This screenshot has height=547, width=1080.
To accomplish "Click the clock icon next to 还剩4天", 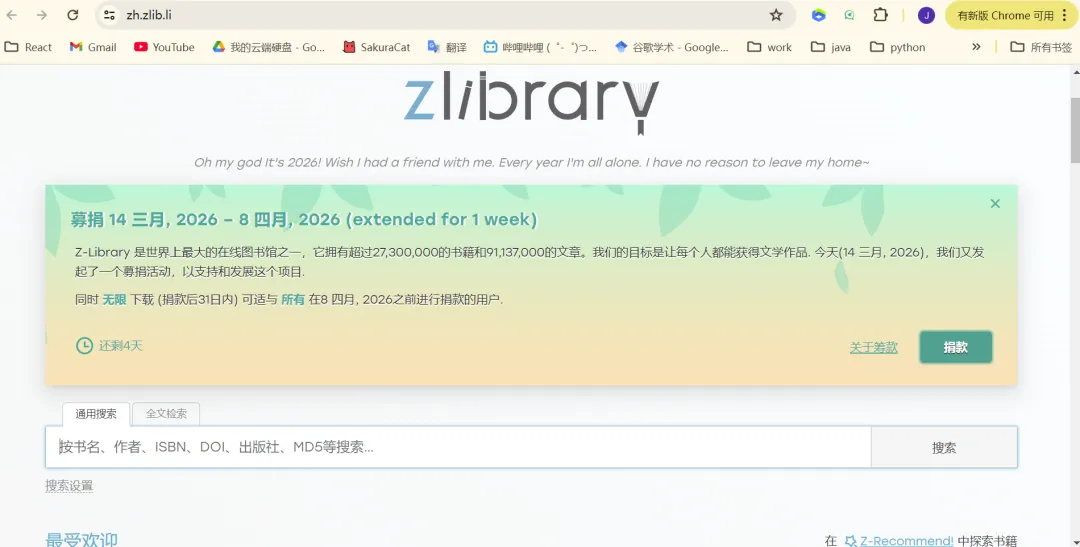I will point(84,346).
